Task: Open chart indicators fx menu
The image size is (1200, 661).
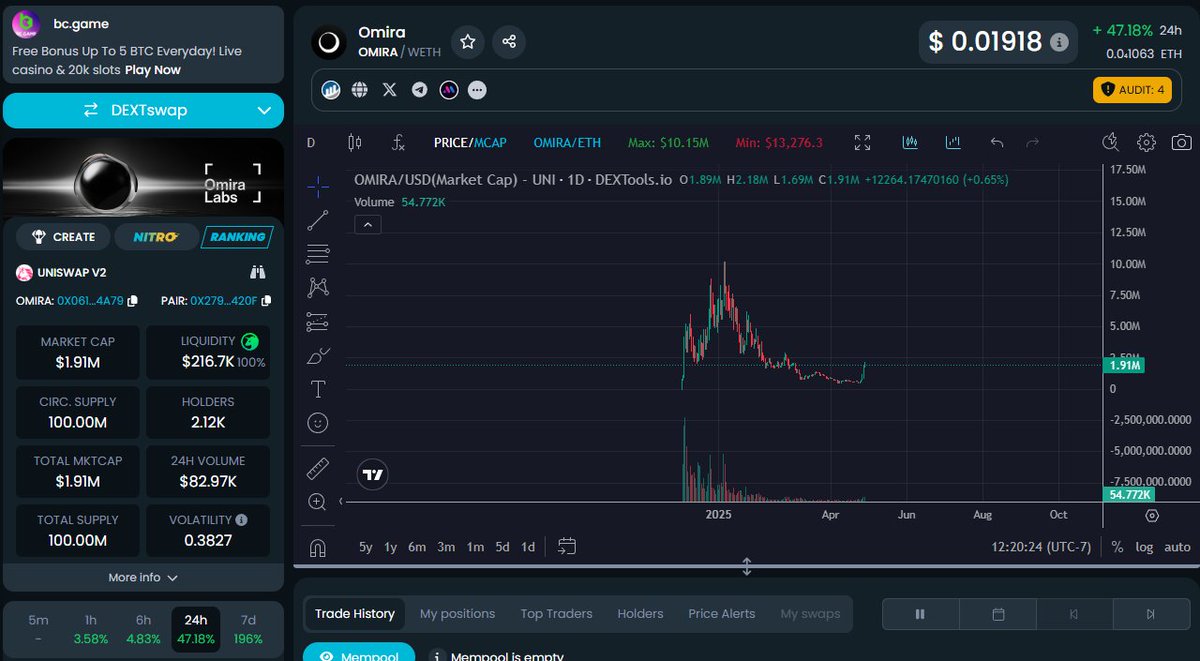Action: pyautogui.click(x=398, y=143)
